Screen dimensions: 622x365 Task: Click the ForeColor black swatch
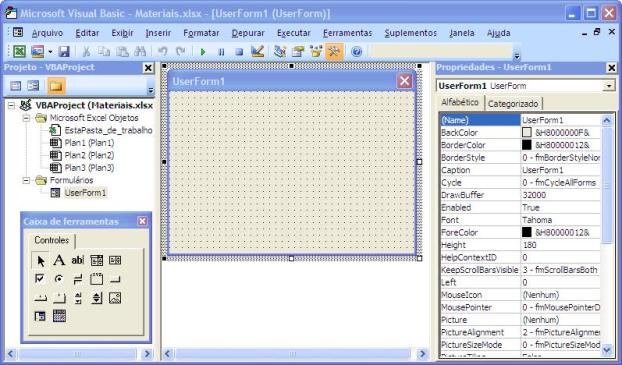526,232
